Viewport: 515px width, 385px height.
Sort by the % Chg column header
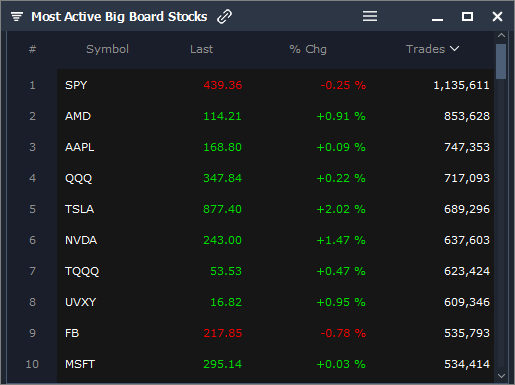(x=308, y=49)
